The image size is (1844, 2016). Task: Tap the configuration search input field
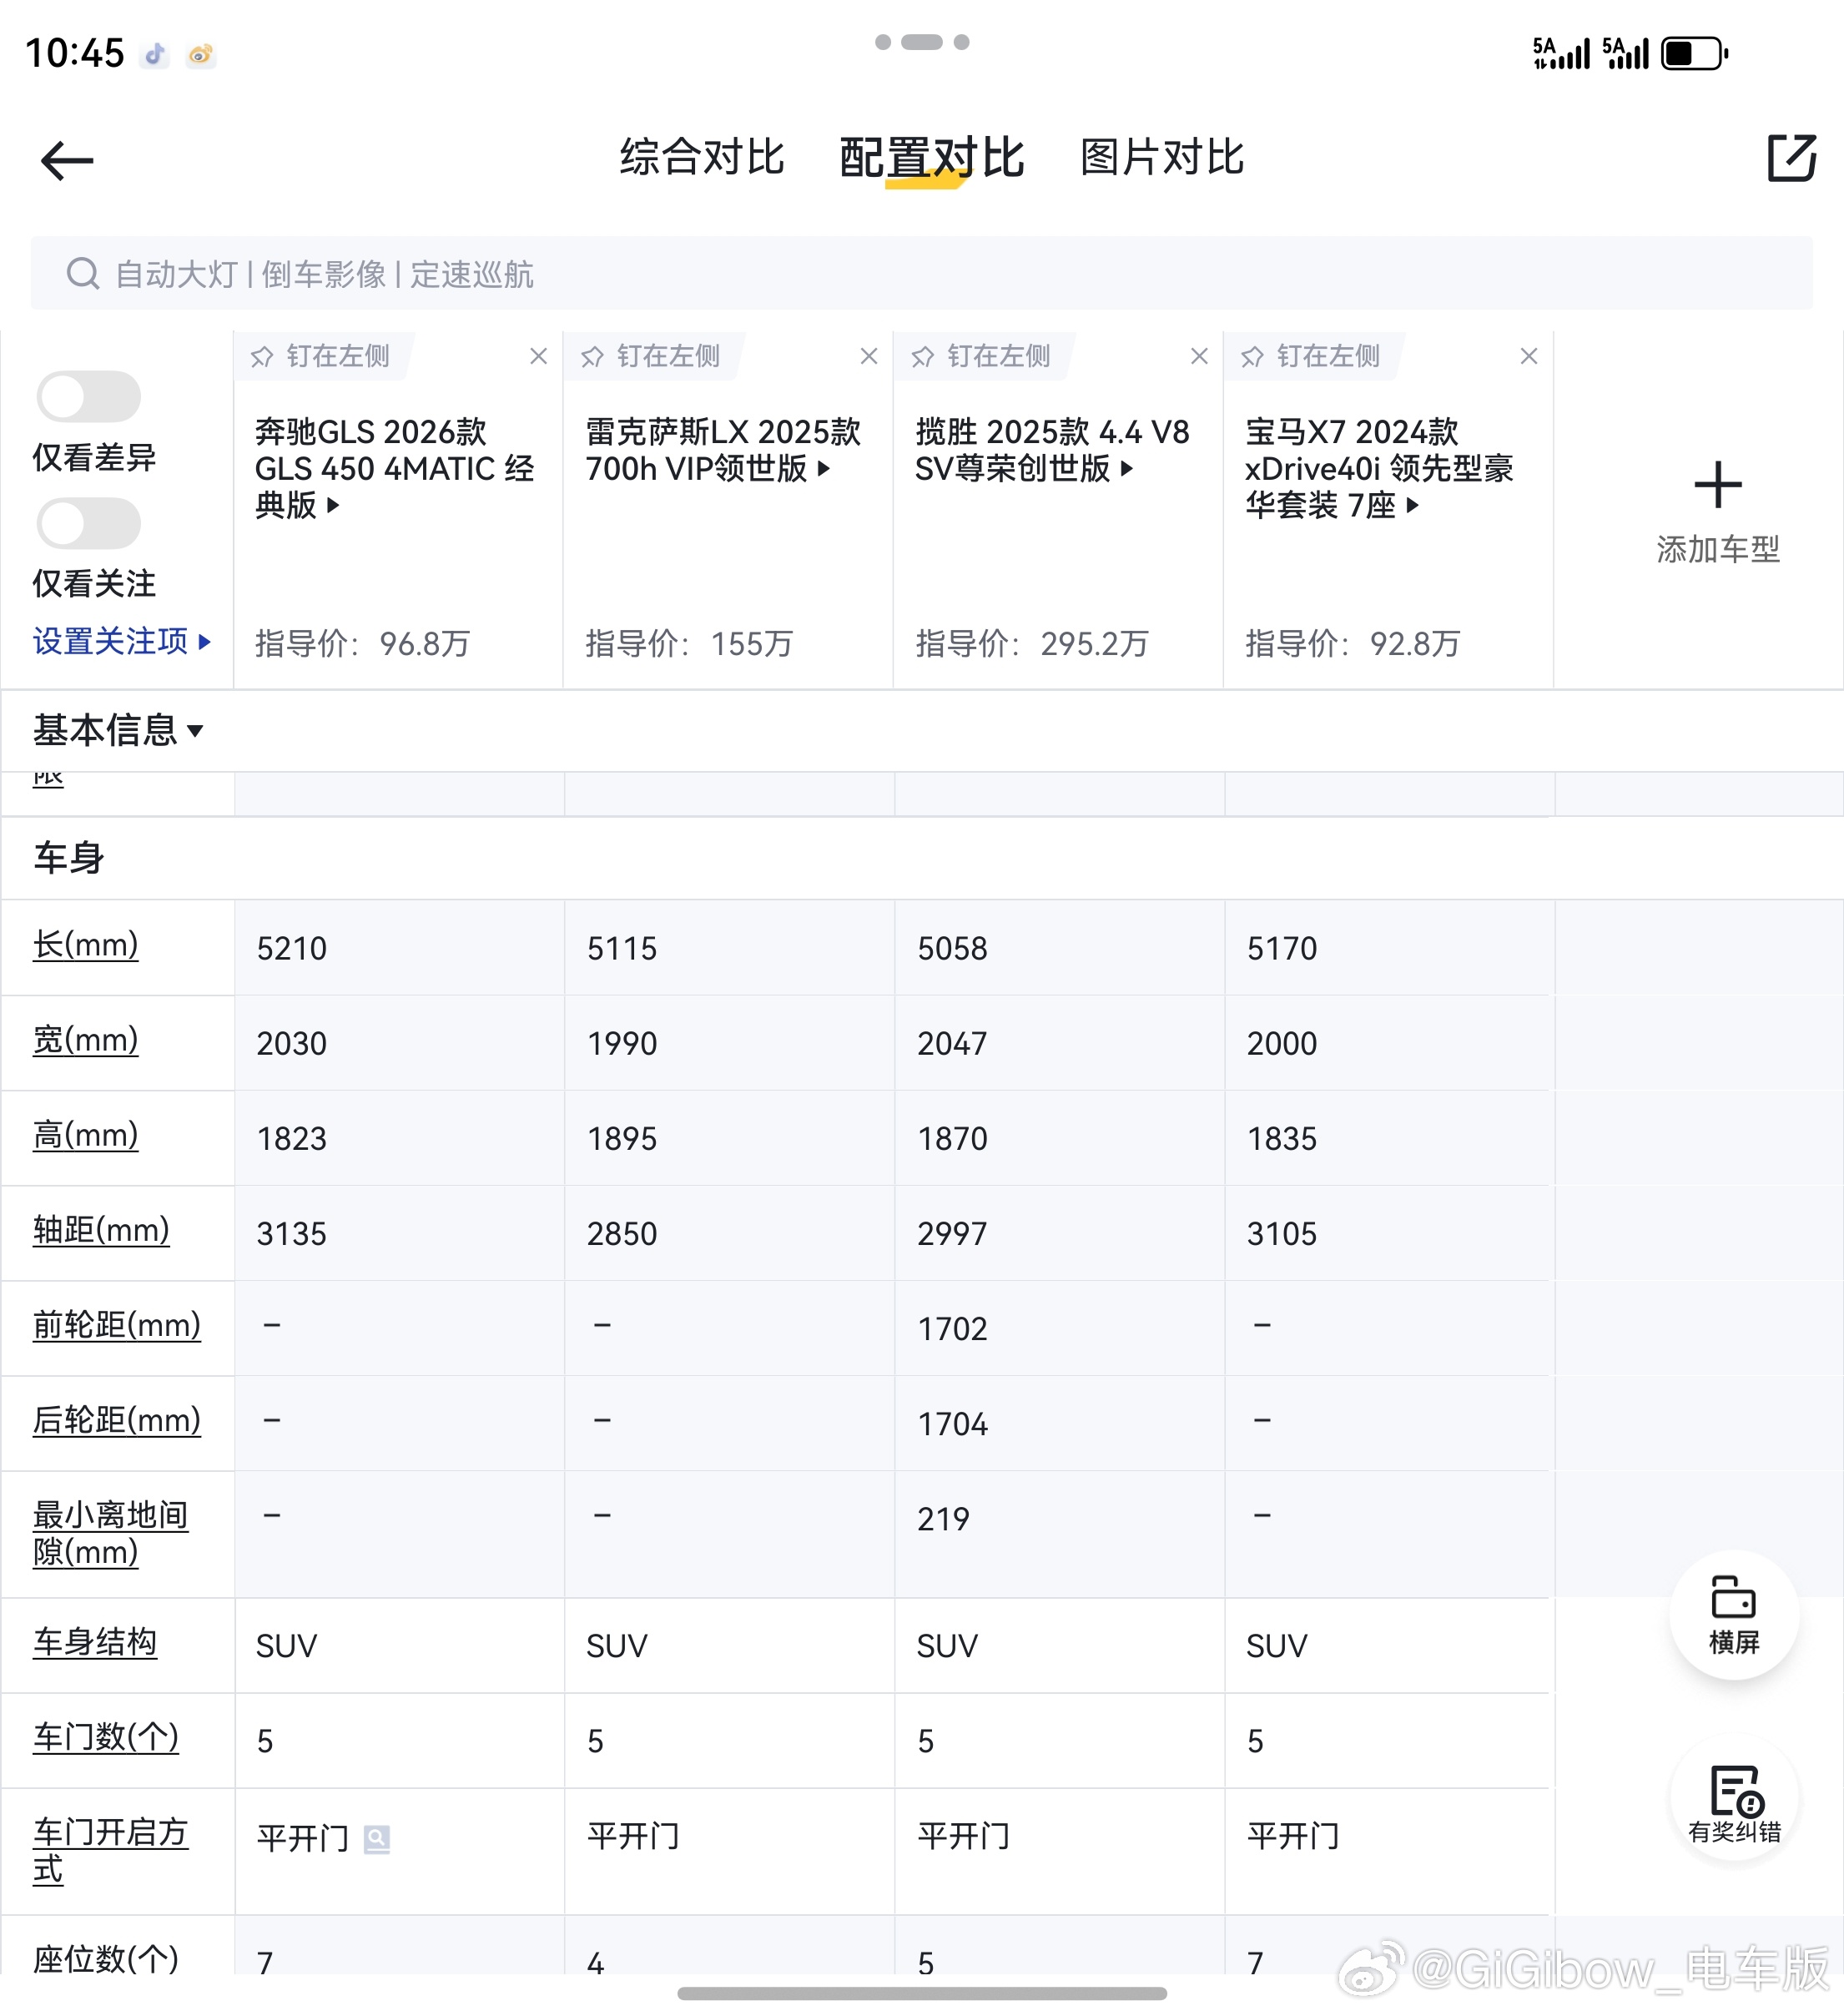[x=920, y=273]
